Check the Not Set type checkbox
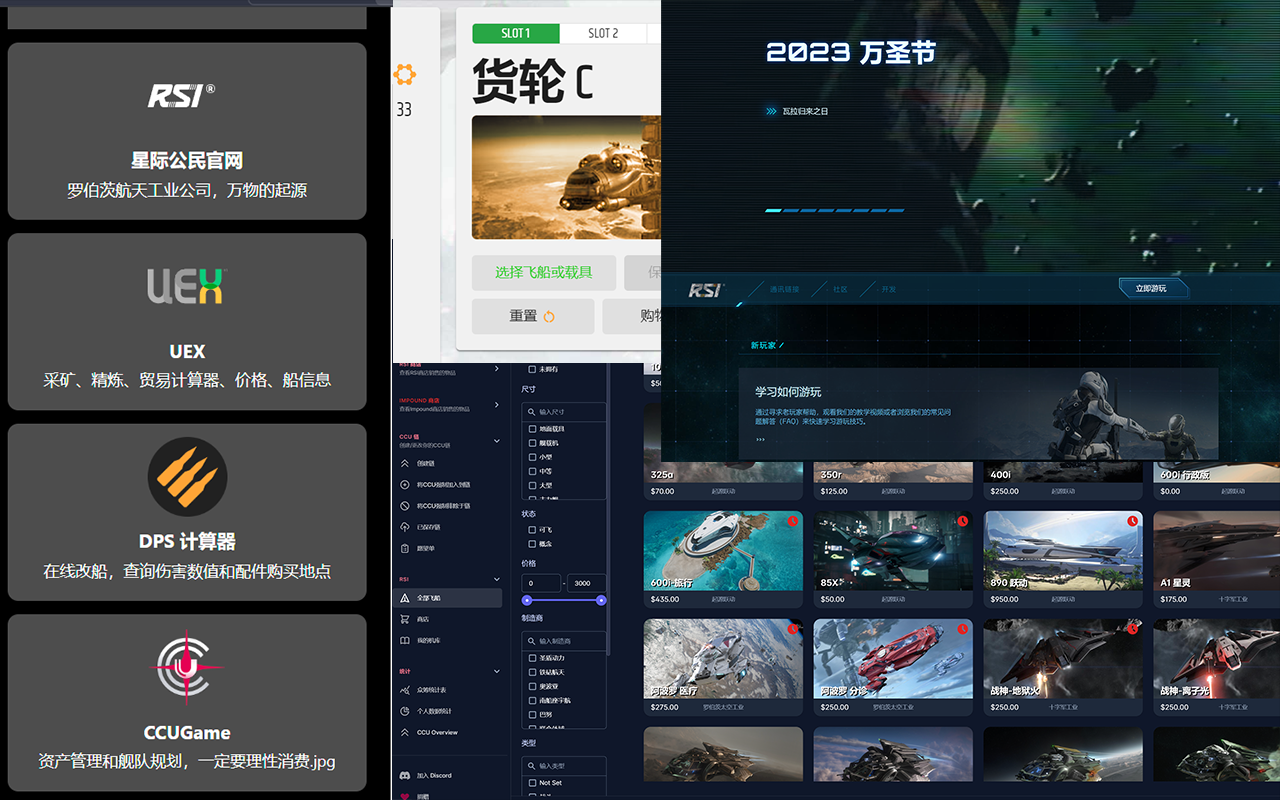This screenshot has height=800, width=1280. coord(532,783)
